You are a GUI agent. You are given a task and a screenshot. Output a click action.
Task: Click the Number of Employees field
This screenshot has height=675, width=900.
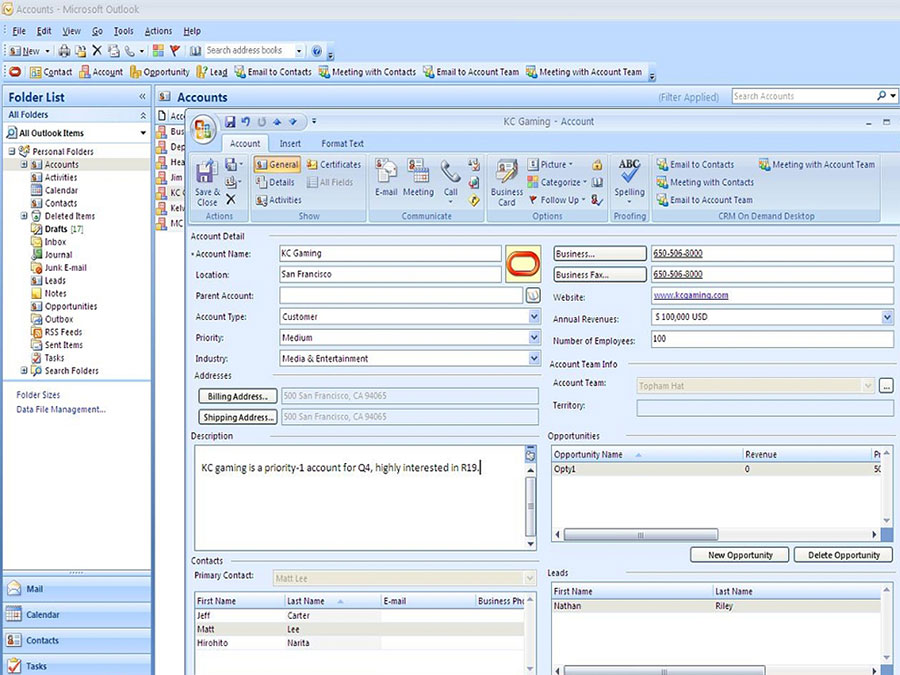coord(772,339)
